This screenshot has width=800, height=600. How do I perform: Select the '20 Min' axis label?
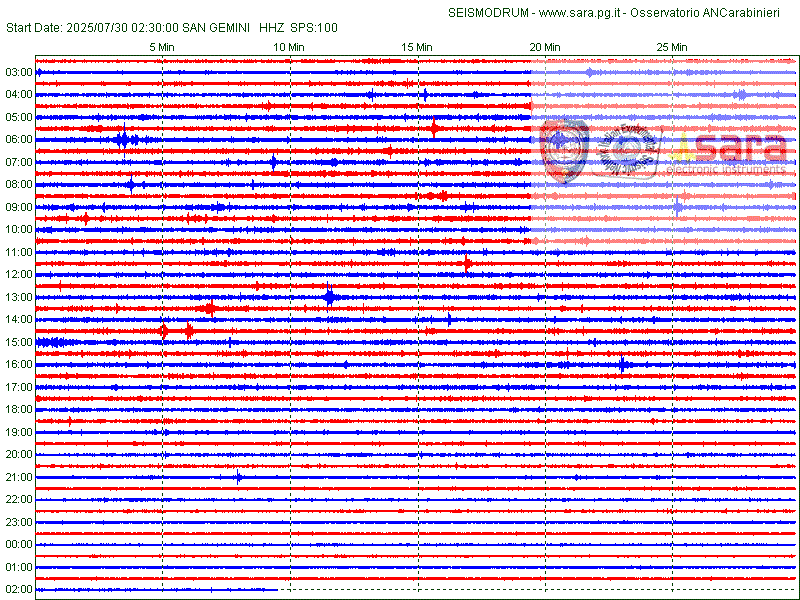(x=545, y=47)
